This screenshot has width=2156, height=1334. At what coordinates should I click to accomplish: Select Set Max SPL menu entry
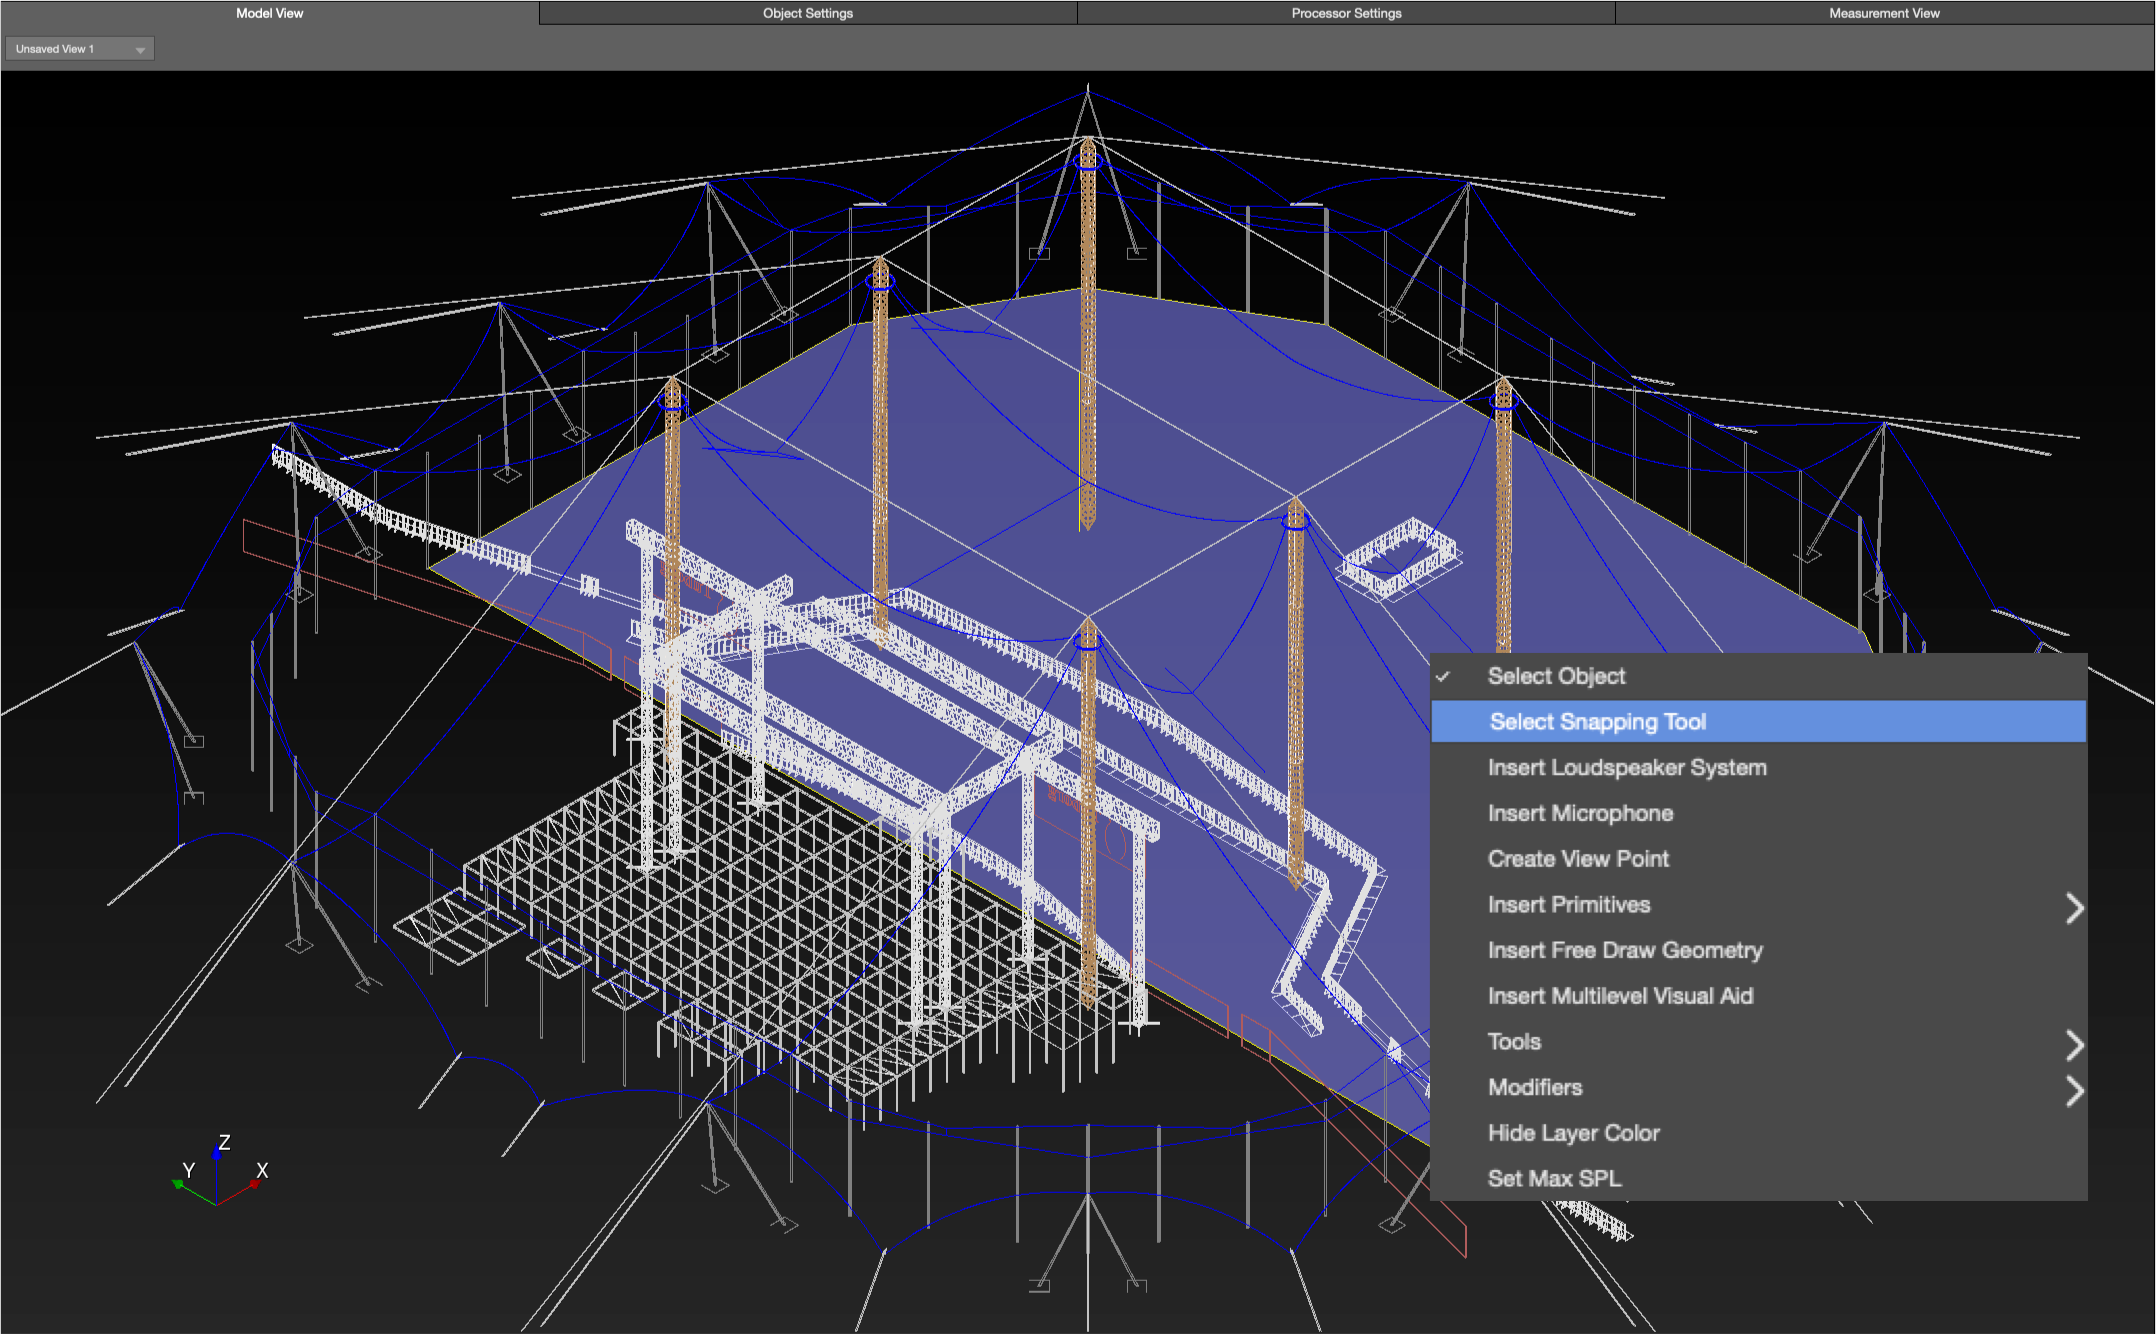(1759, 1179)
